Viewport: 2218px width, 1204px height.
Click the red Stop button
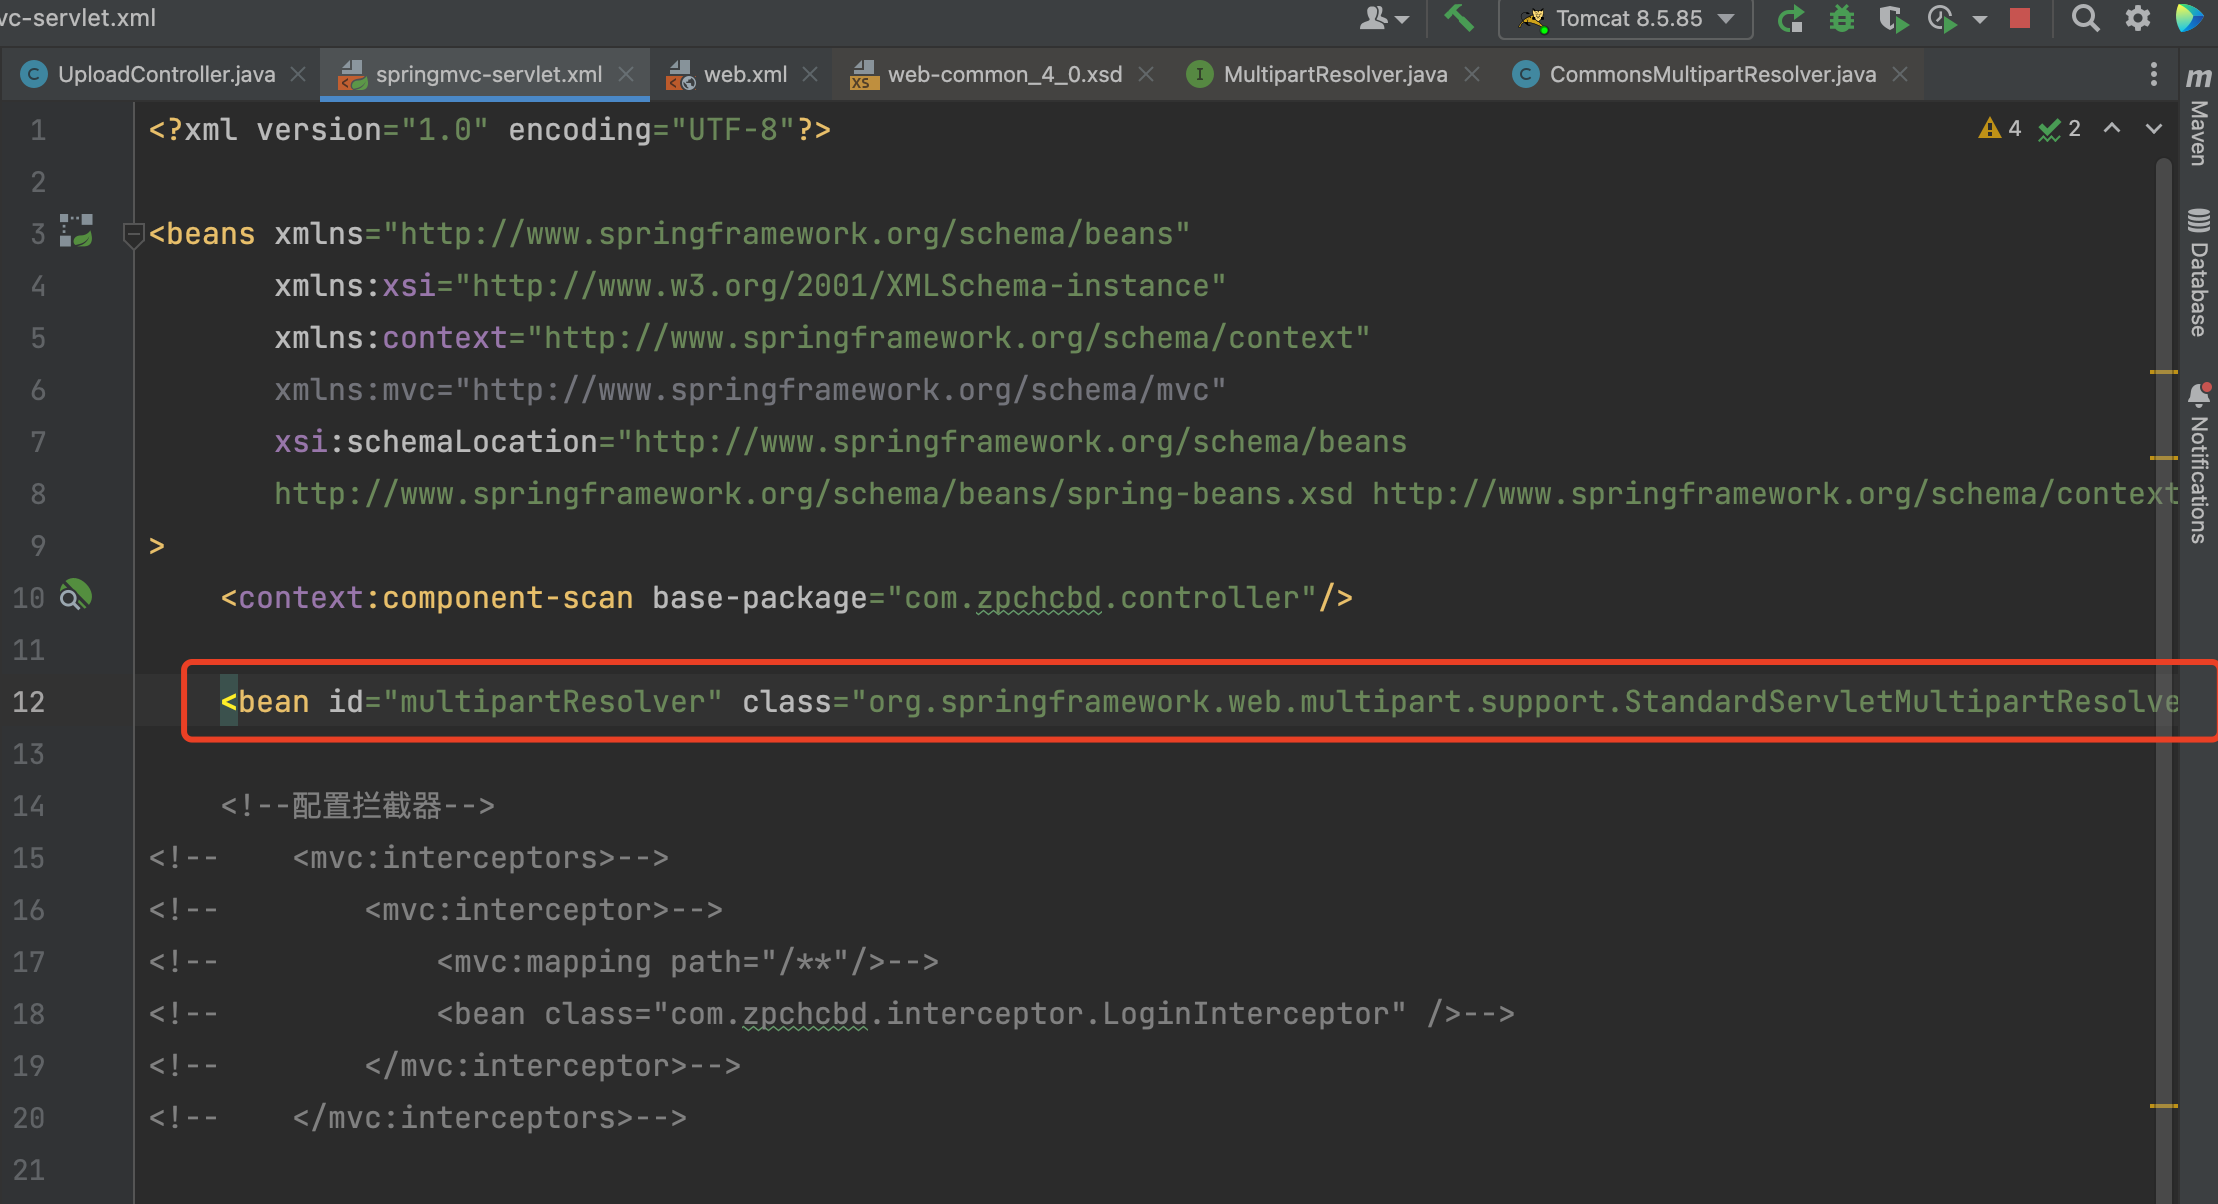click(x=2020, y=18)
